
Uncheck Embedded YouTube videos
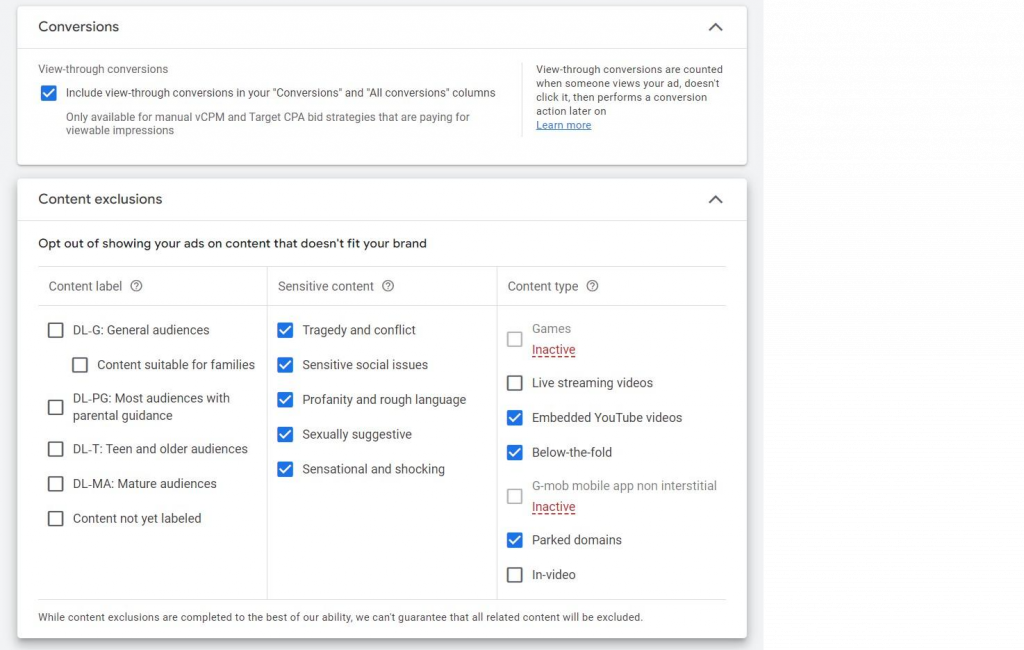[x=515, y=418]
